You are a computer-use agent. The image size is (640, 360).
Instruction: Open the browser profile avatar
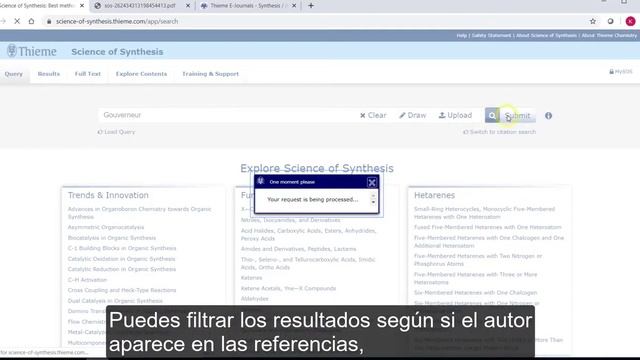pos(630,21)
